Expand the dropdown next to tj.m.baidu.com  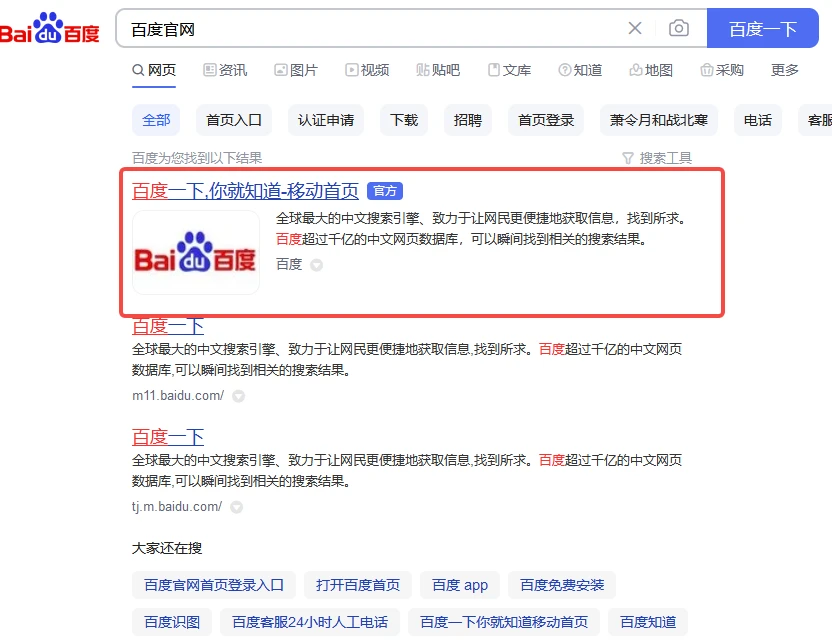point(236,507)
